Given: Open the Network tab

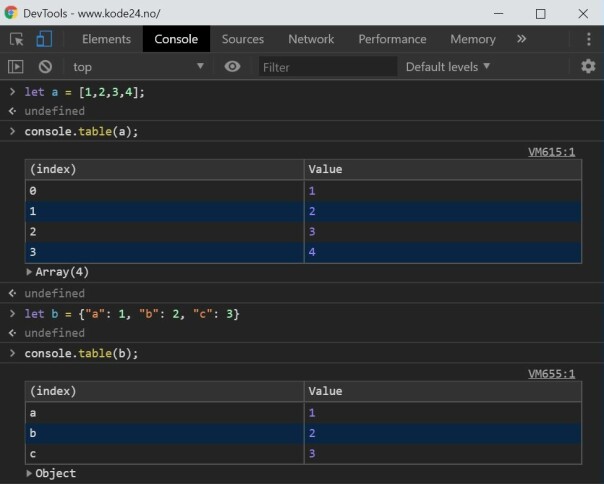Looking at the screenshot, I should click(x=311, y=39).
